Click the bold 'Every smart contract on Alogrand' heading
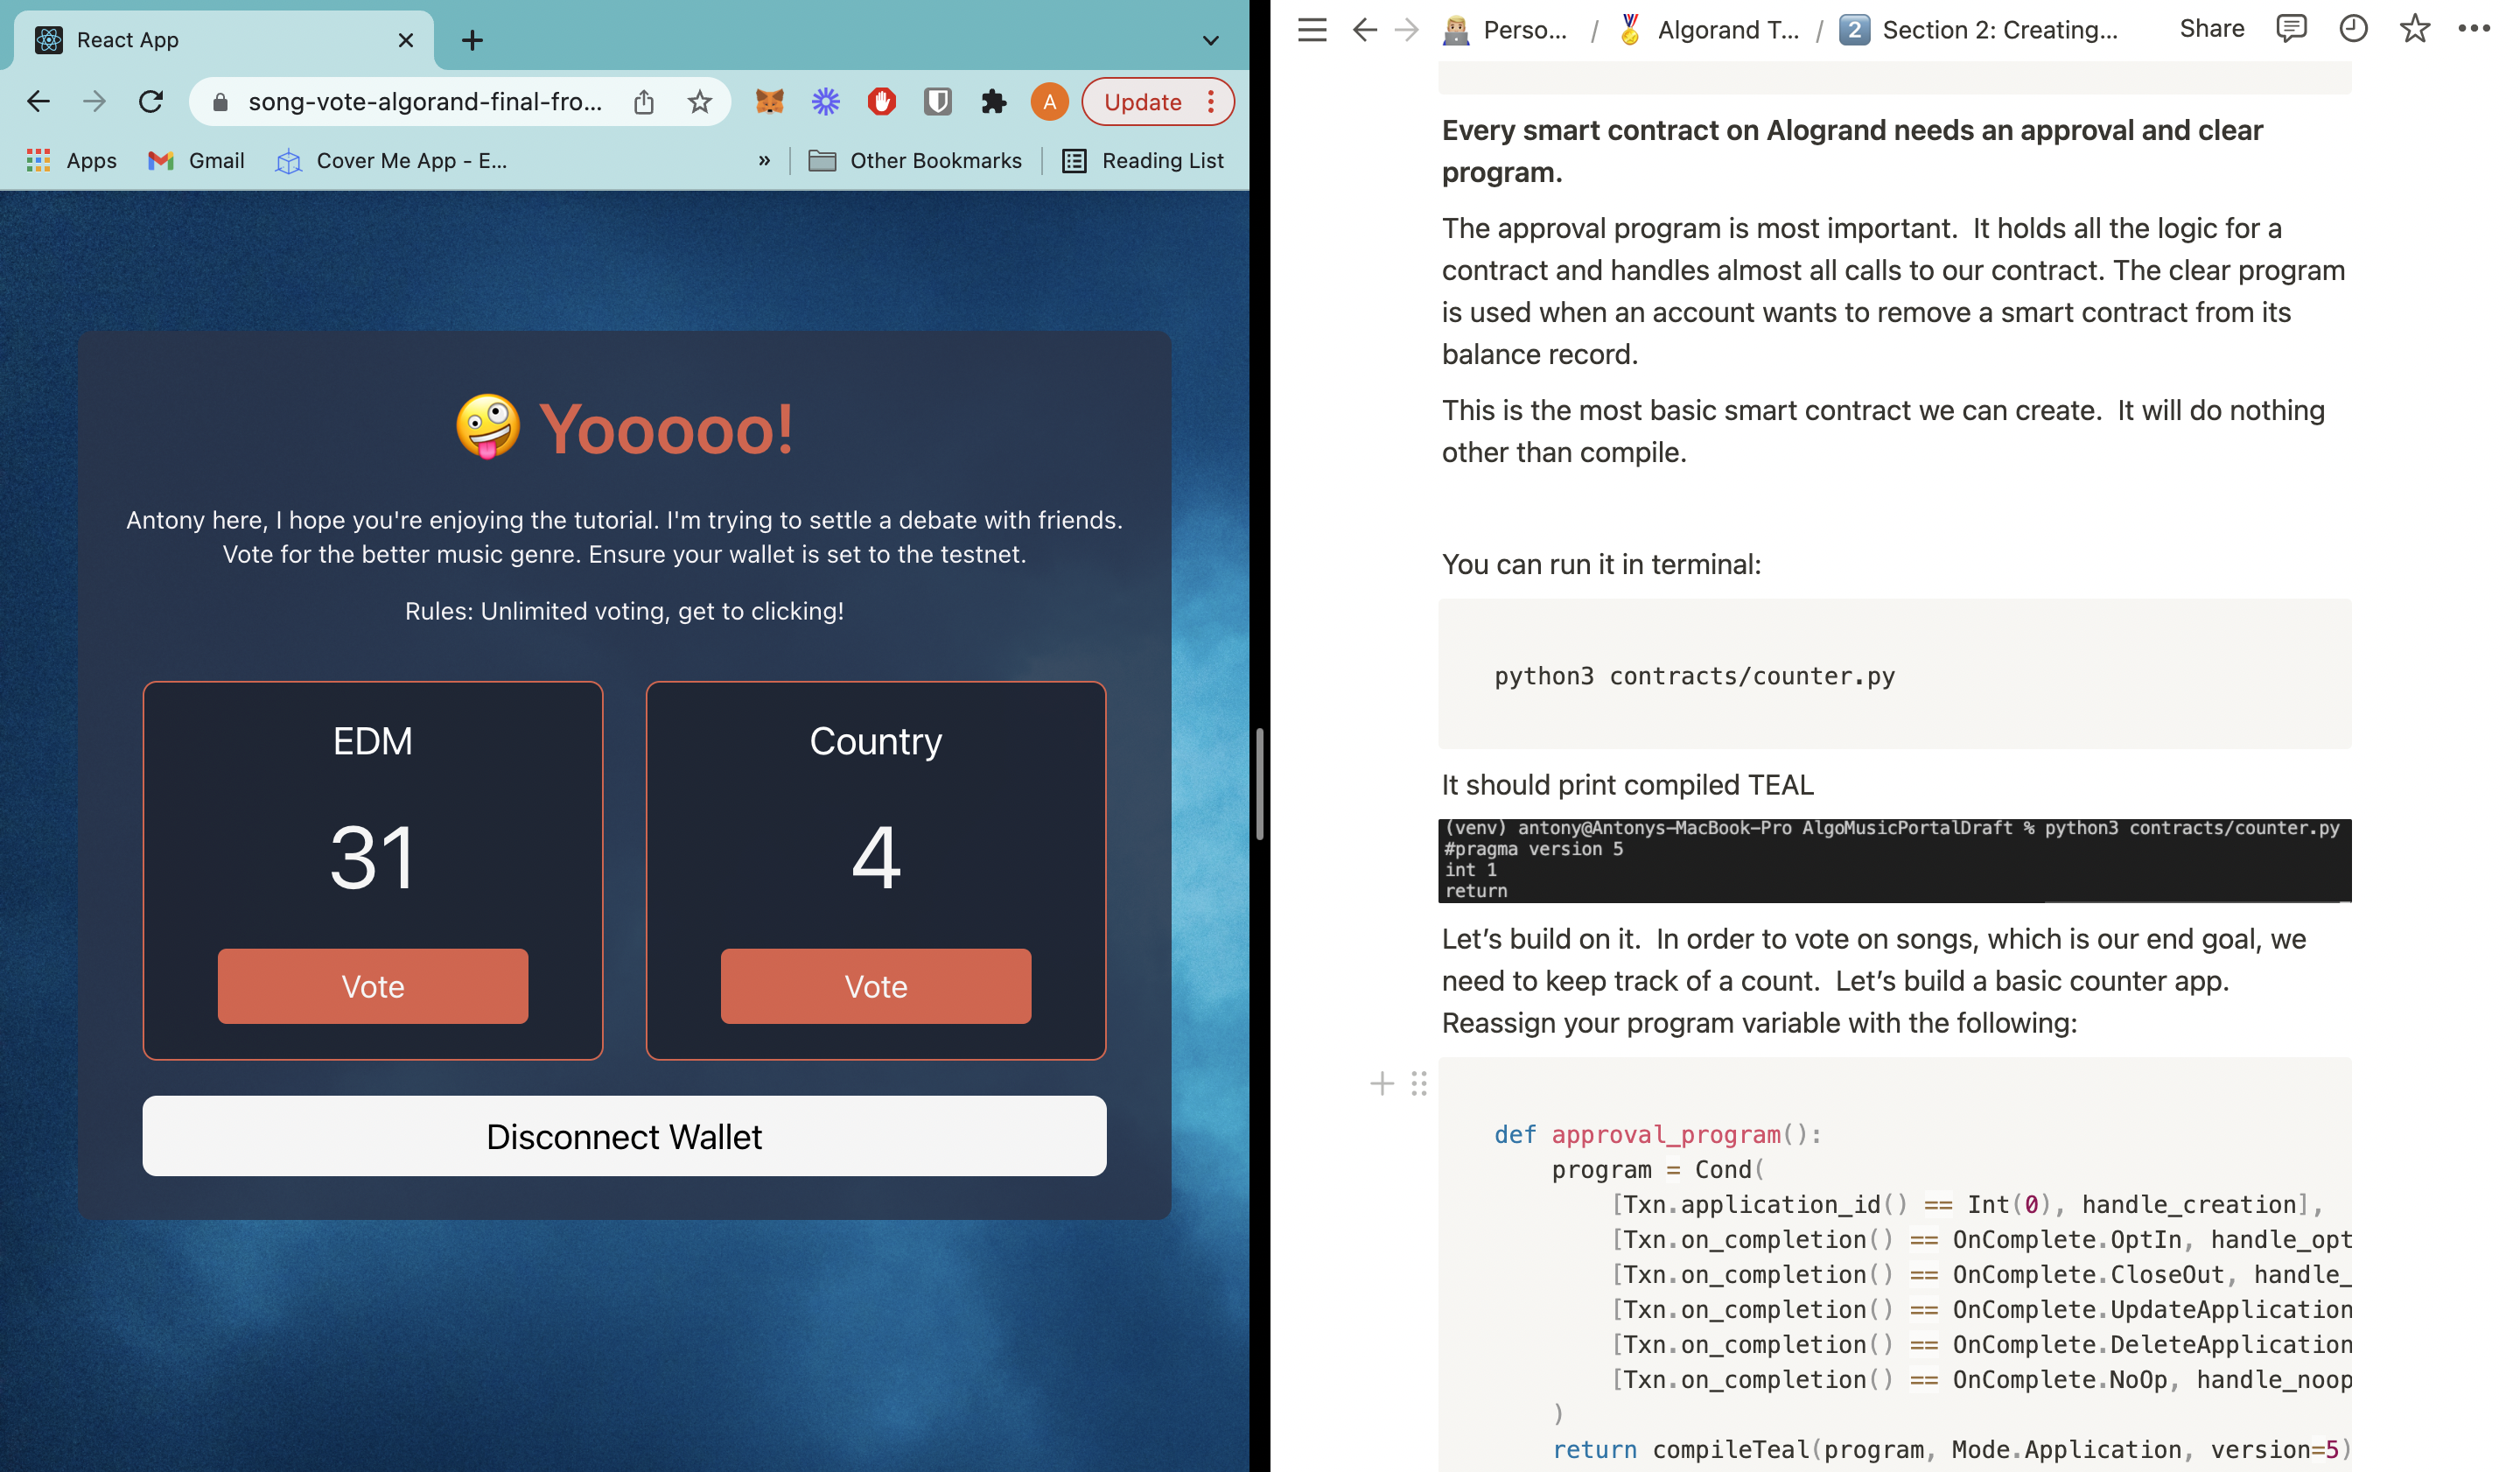 (x=1852, y=151)
